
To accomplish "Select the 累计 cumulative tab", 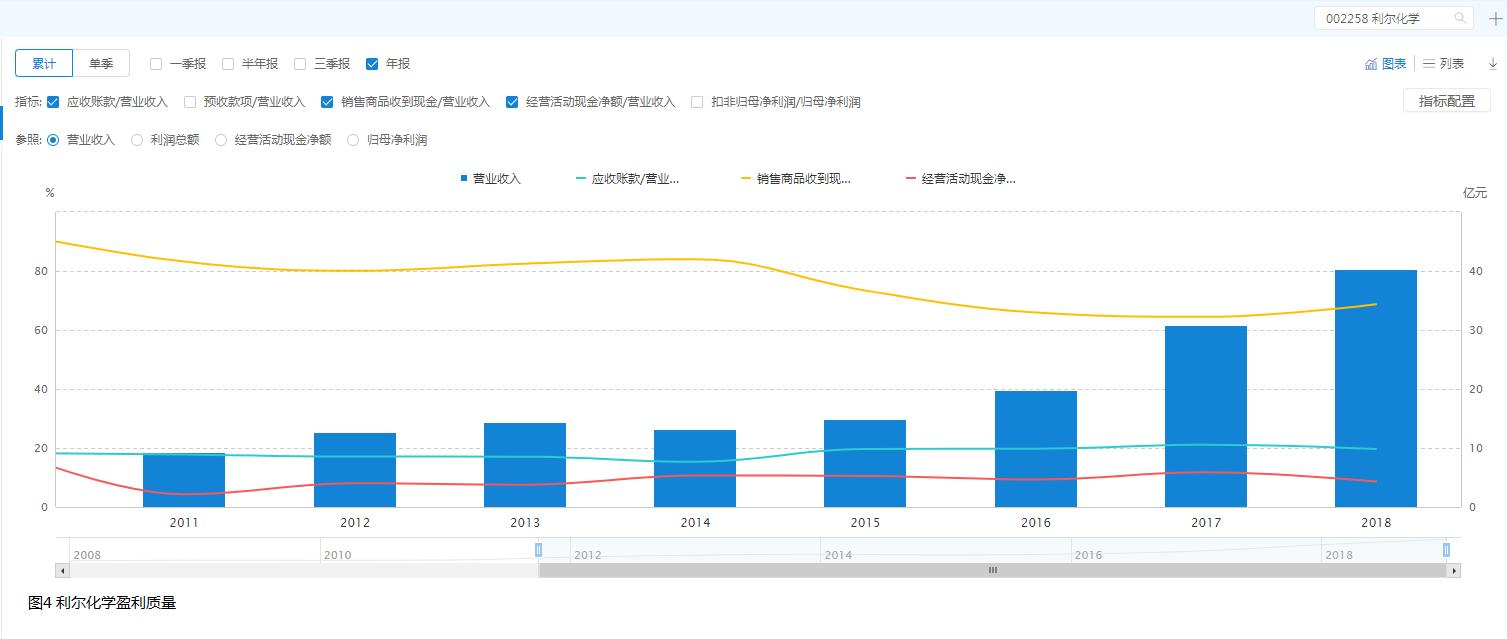I will (44, 63).
